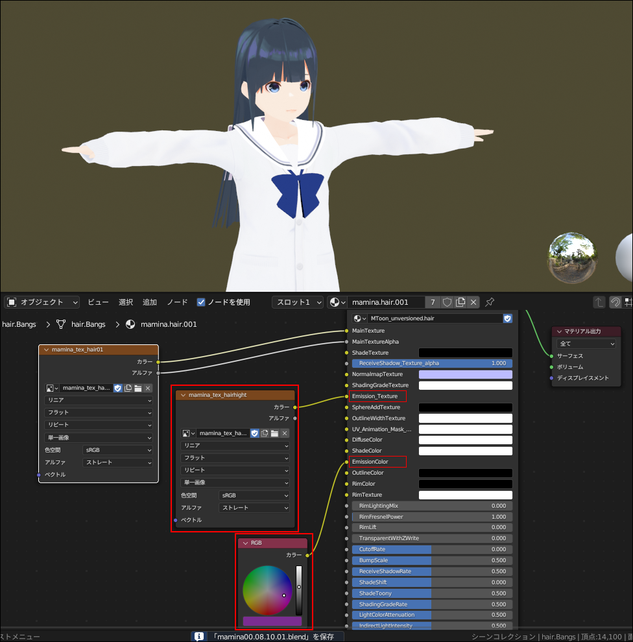Open the material browse sphere icon

[x=337, y=302]
